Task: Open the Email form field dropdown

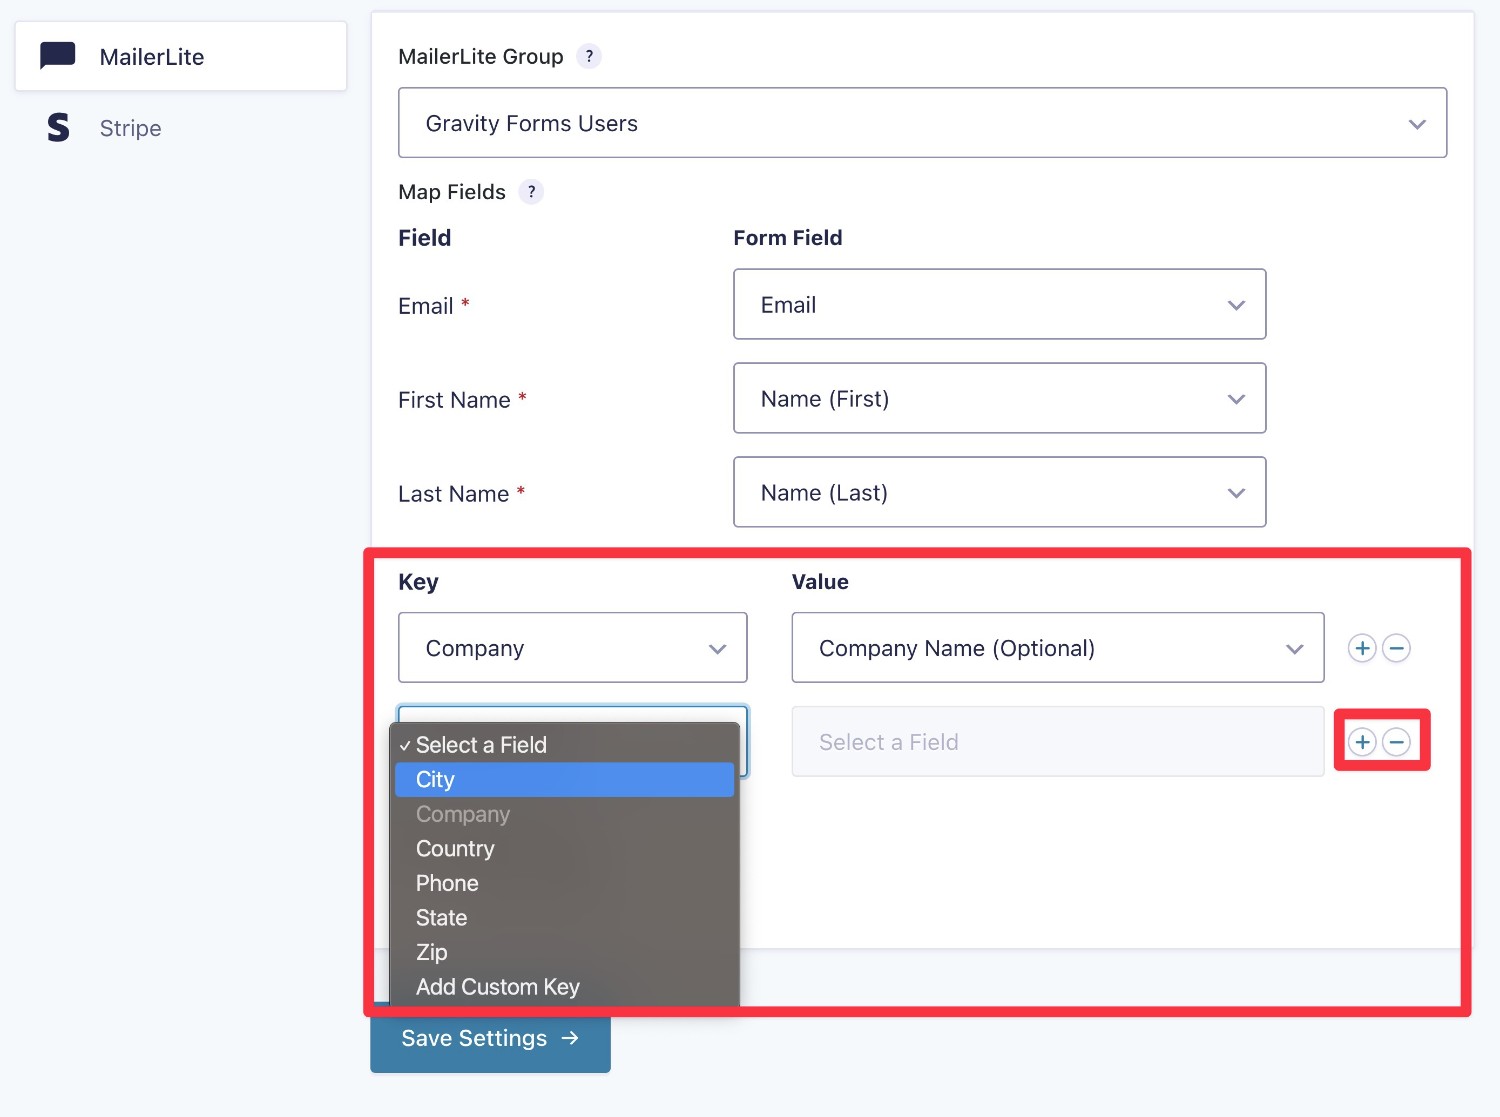Action: coord(999,304)
